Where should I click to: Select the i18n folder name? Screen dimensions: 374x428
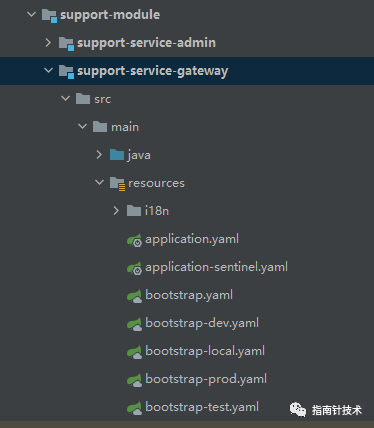tap(157, 211)
